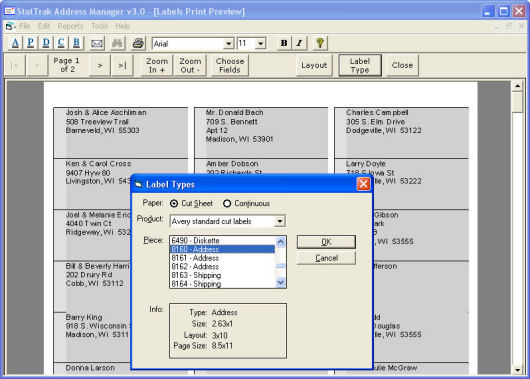Image resolution: width=530 pixels, height=379 pixels.
Task: Confirm with OK button
Action: [326, 242]
